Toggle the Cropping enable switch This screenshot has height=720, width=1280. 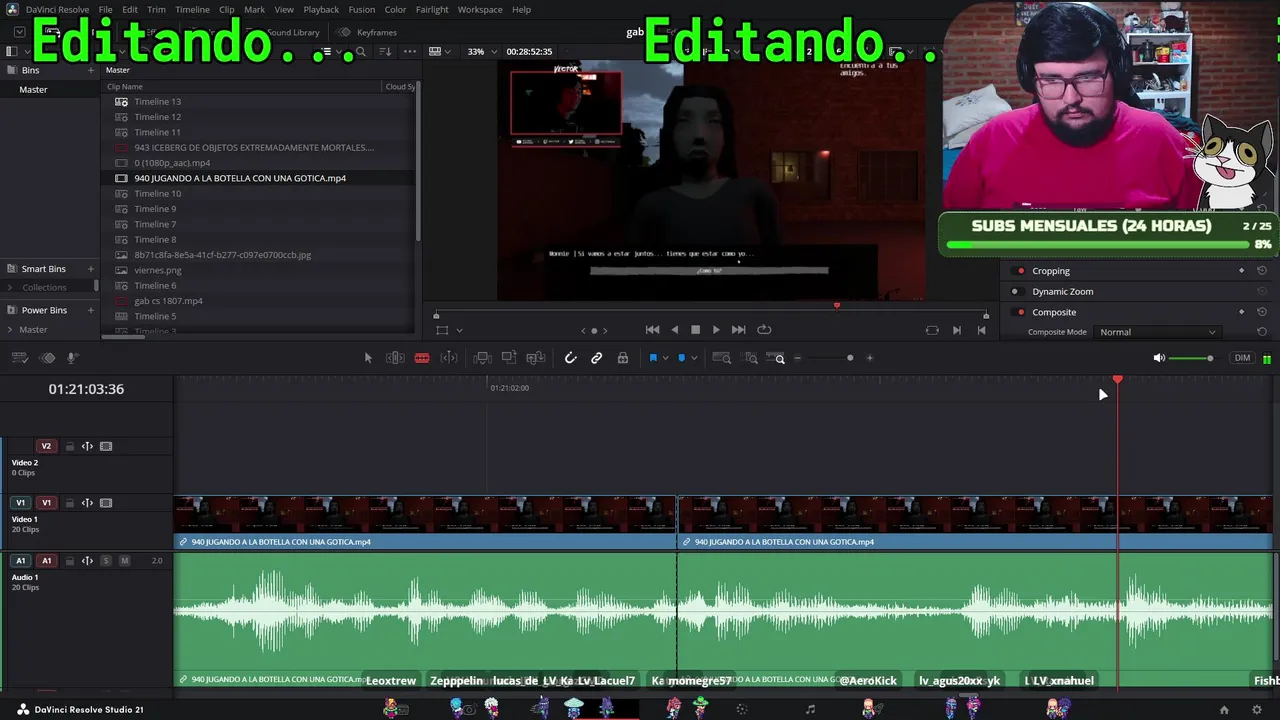point(1020,271)
